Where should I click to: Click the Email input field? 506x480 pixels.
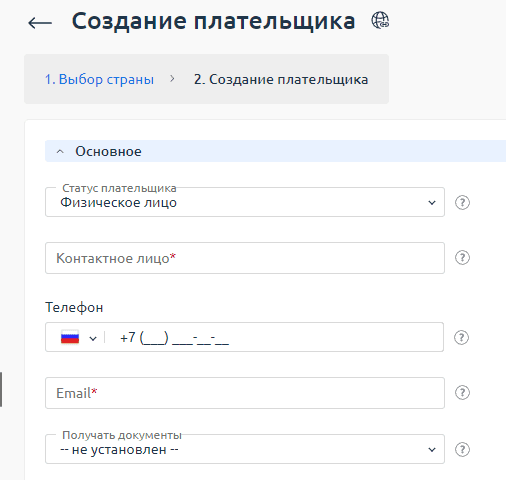click(x=245, y=393)
